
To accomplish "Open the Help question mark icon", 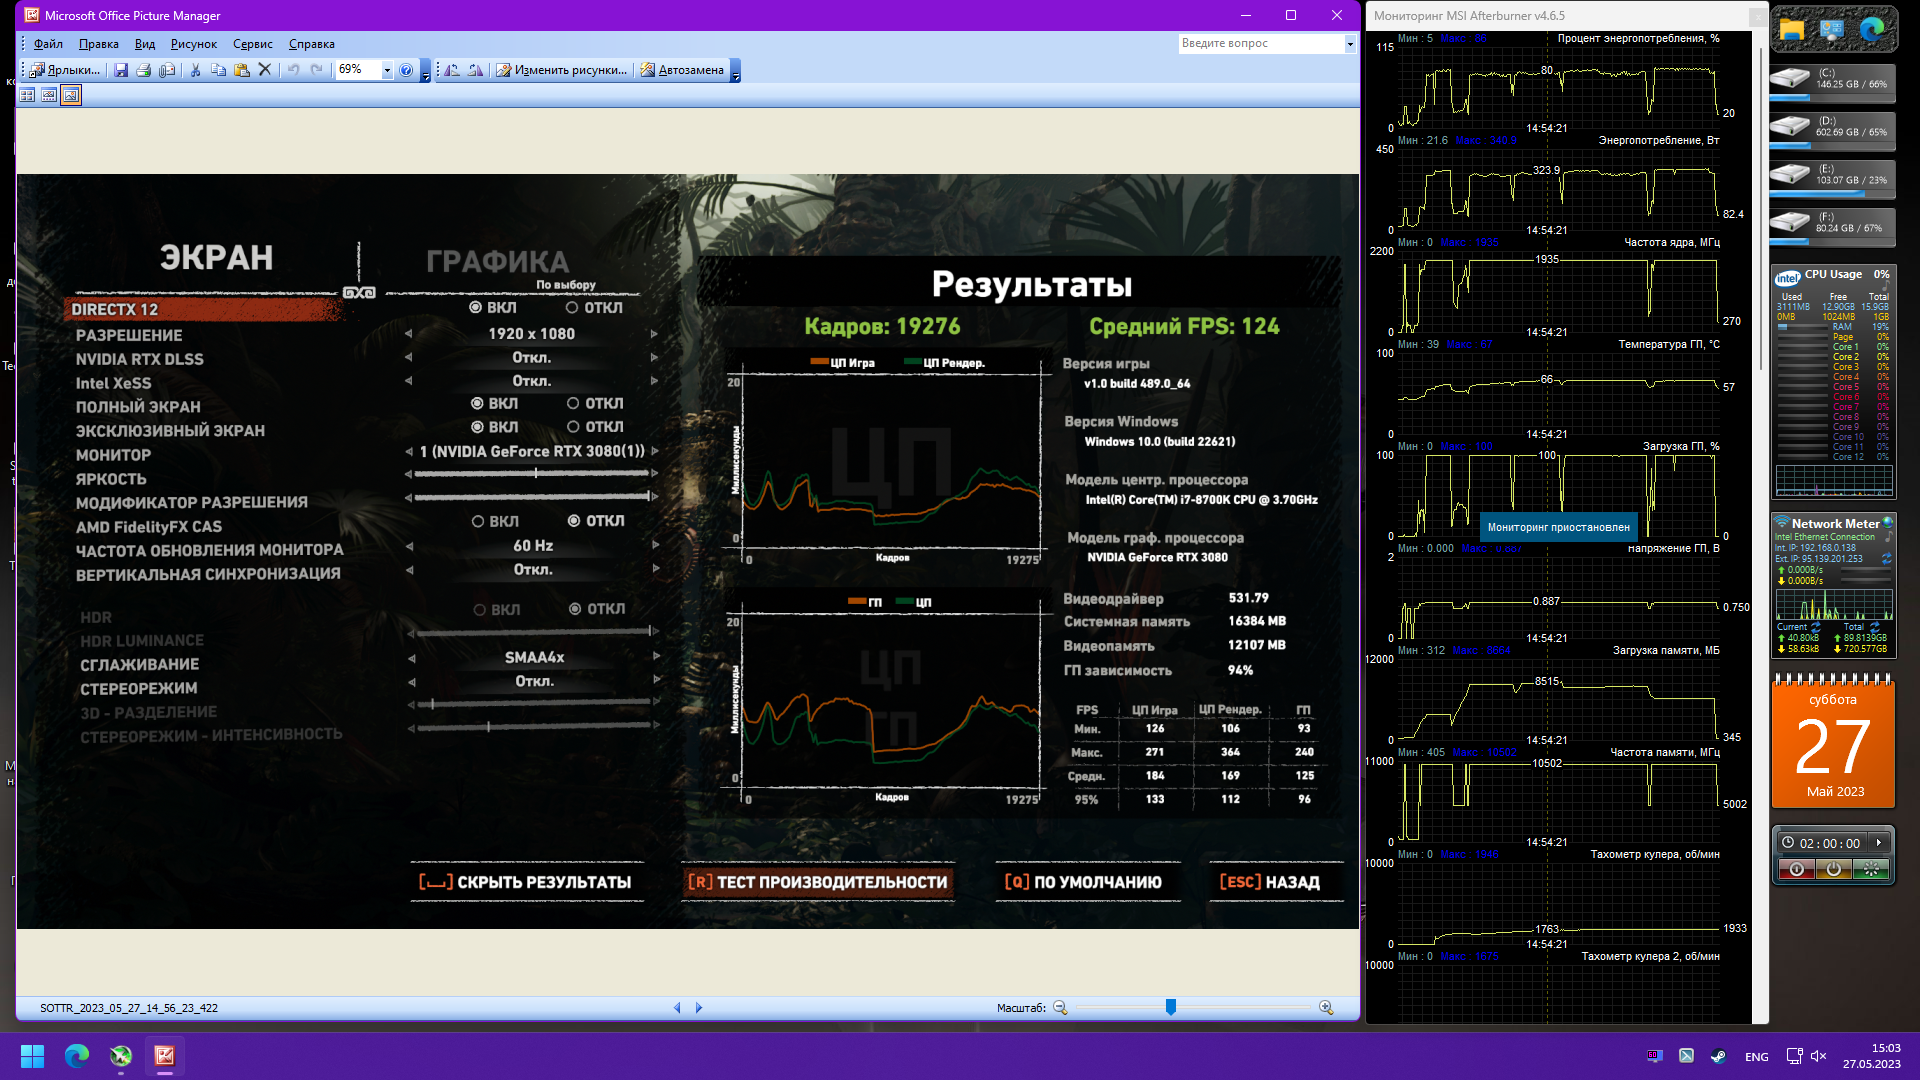I will (x=406, y=70).
